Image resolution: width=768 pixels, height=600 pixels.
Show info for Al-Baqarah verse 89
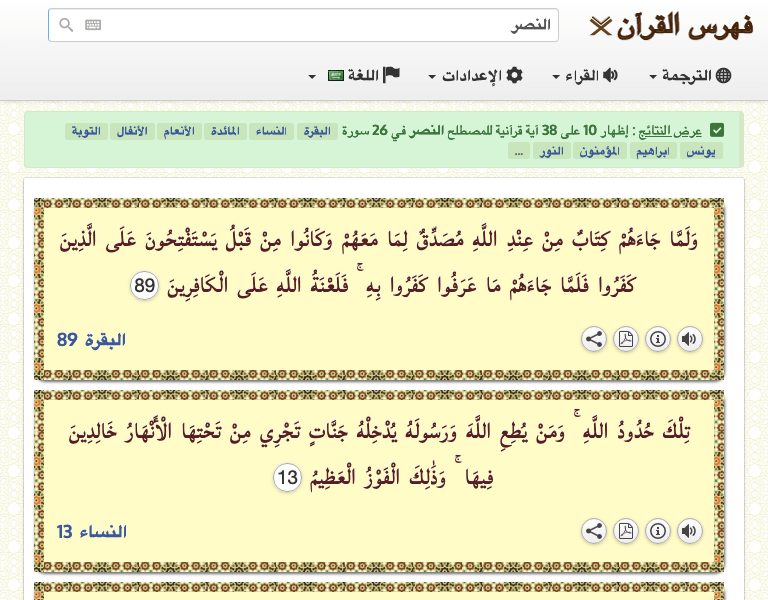click(x=657, y=339)
